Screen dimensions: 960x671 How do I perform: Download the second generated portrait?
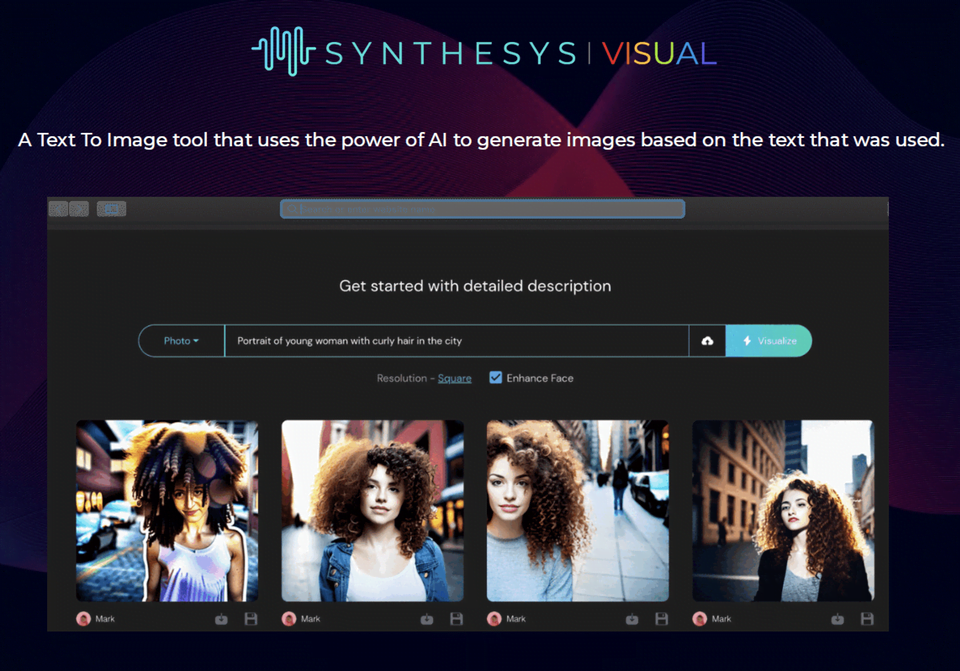(x=427, y=619)
